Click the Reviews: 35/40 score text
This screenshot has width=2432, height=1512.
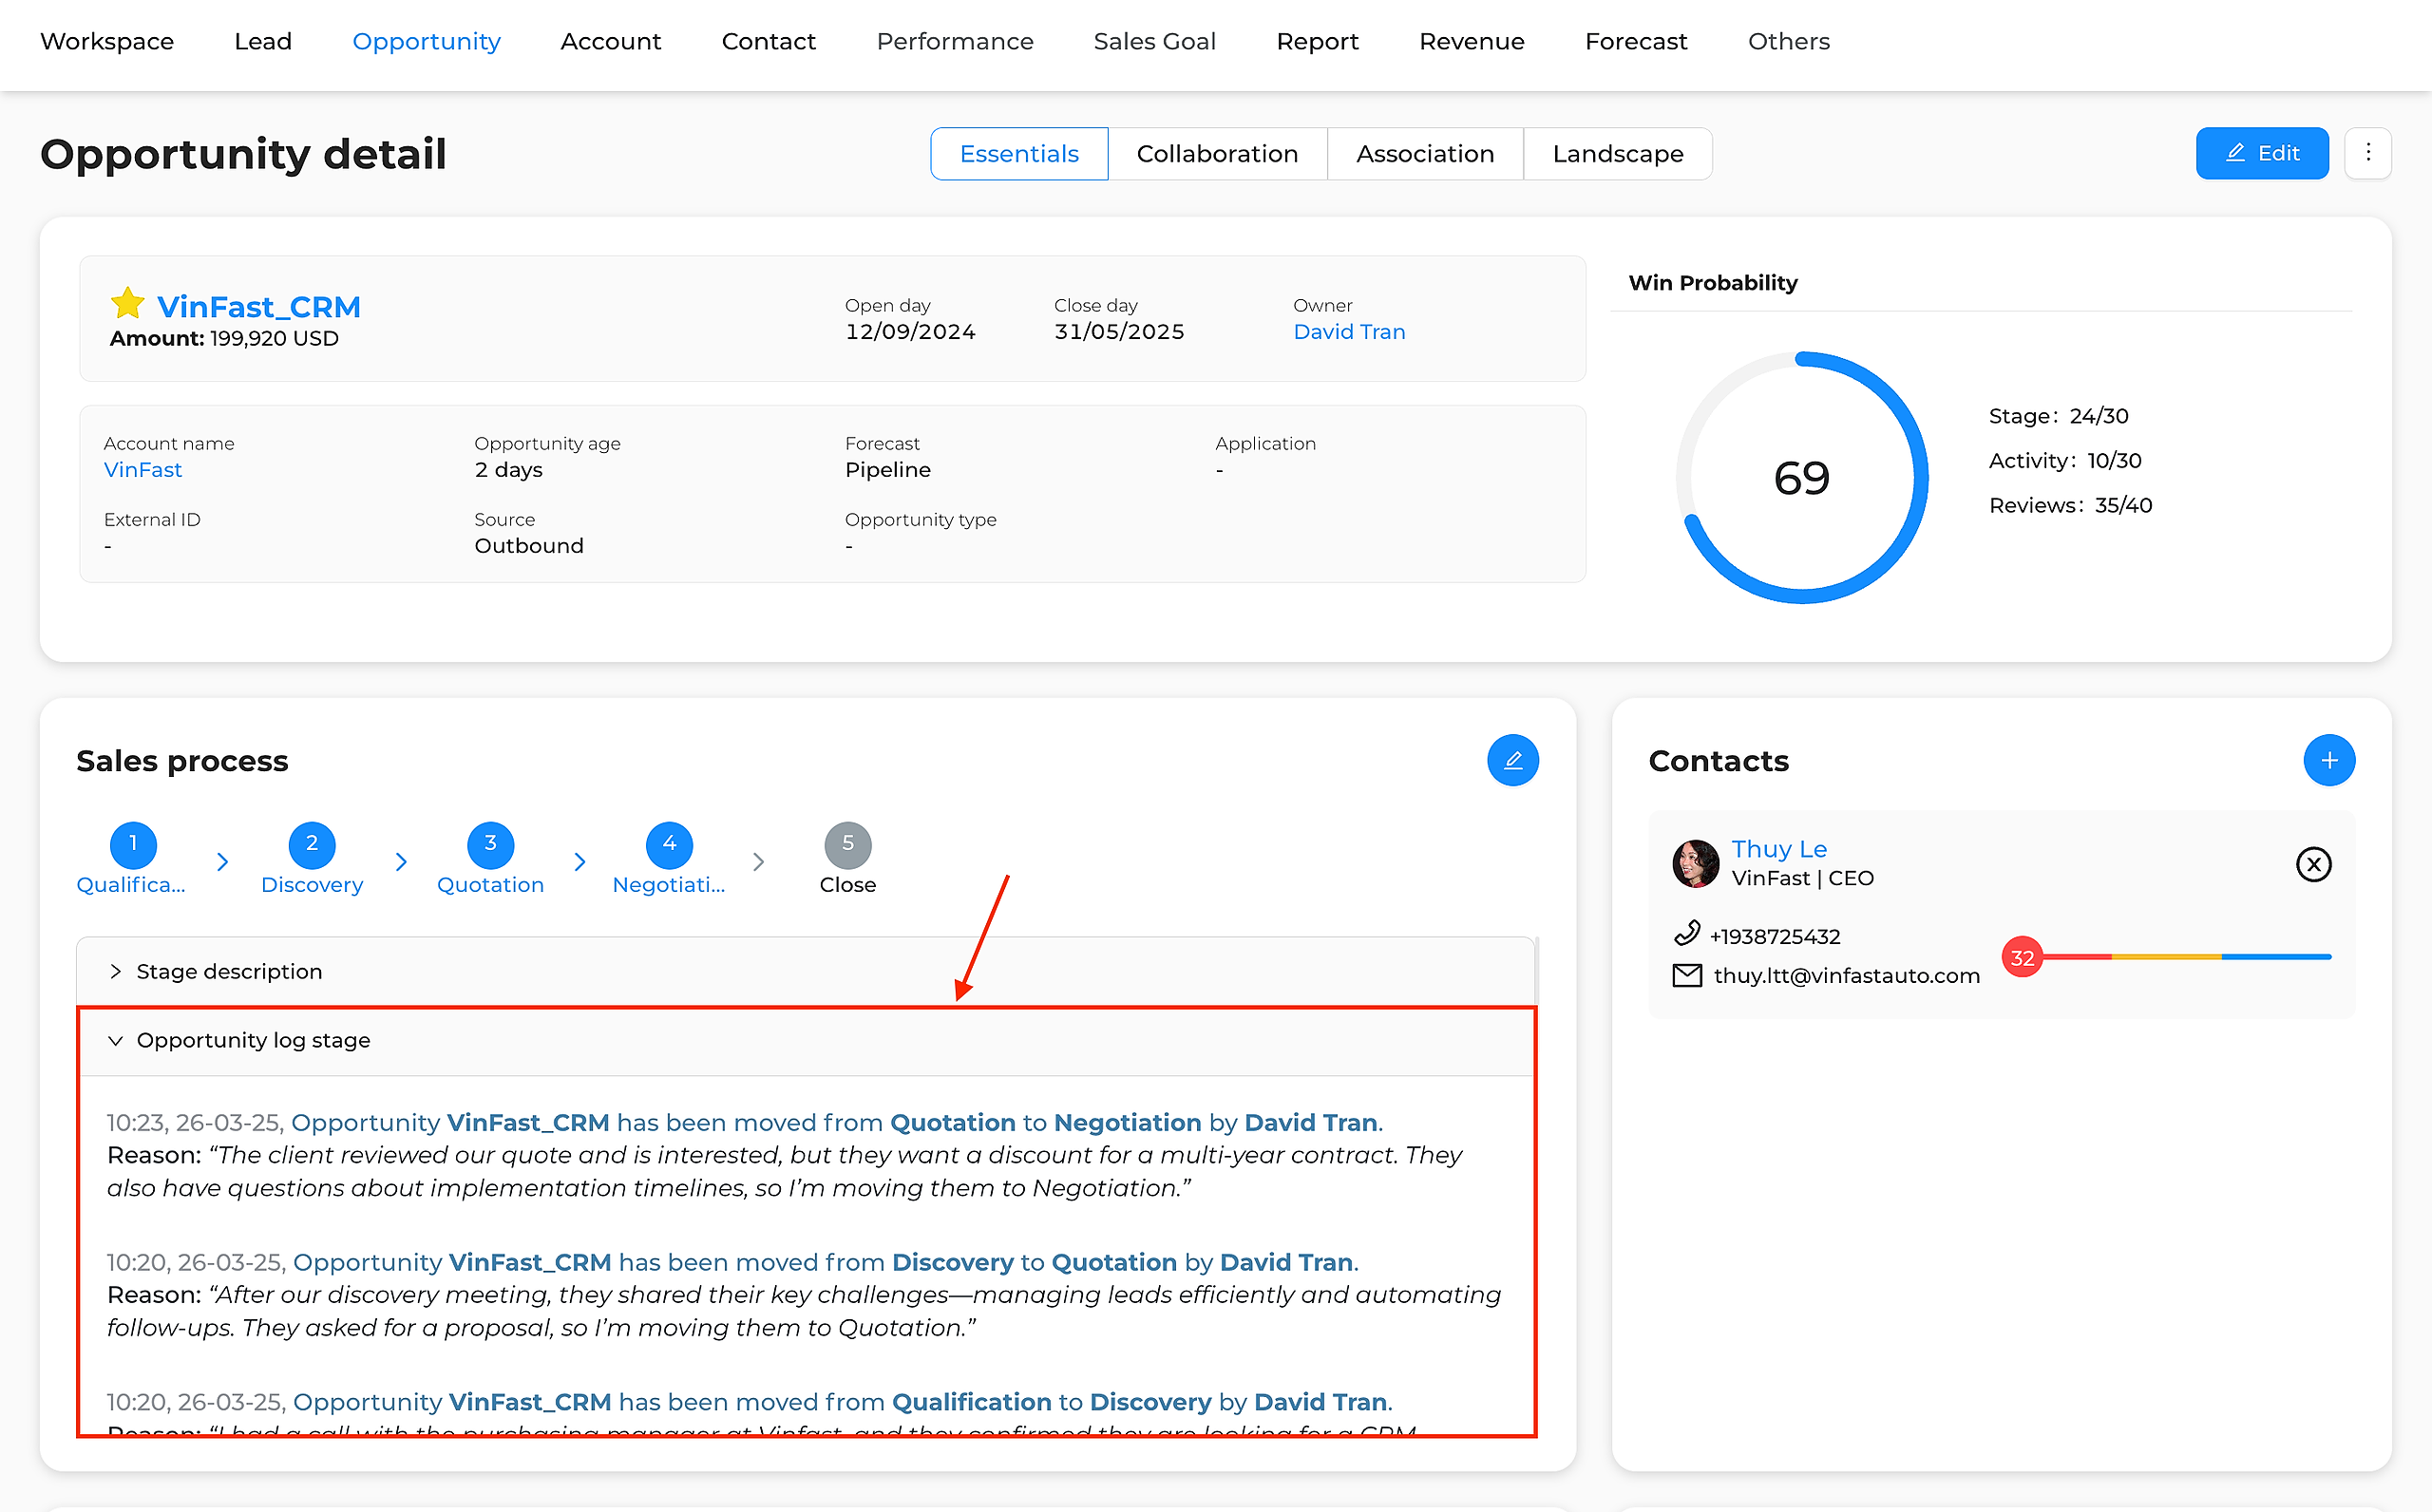click(2070, 506)
